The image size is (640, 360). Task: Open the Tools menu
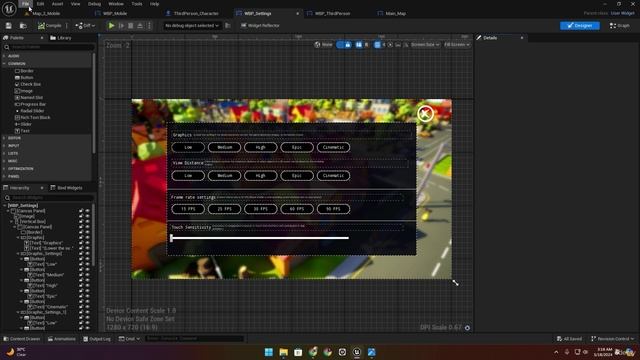pos(137,4)
